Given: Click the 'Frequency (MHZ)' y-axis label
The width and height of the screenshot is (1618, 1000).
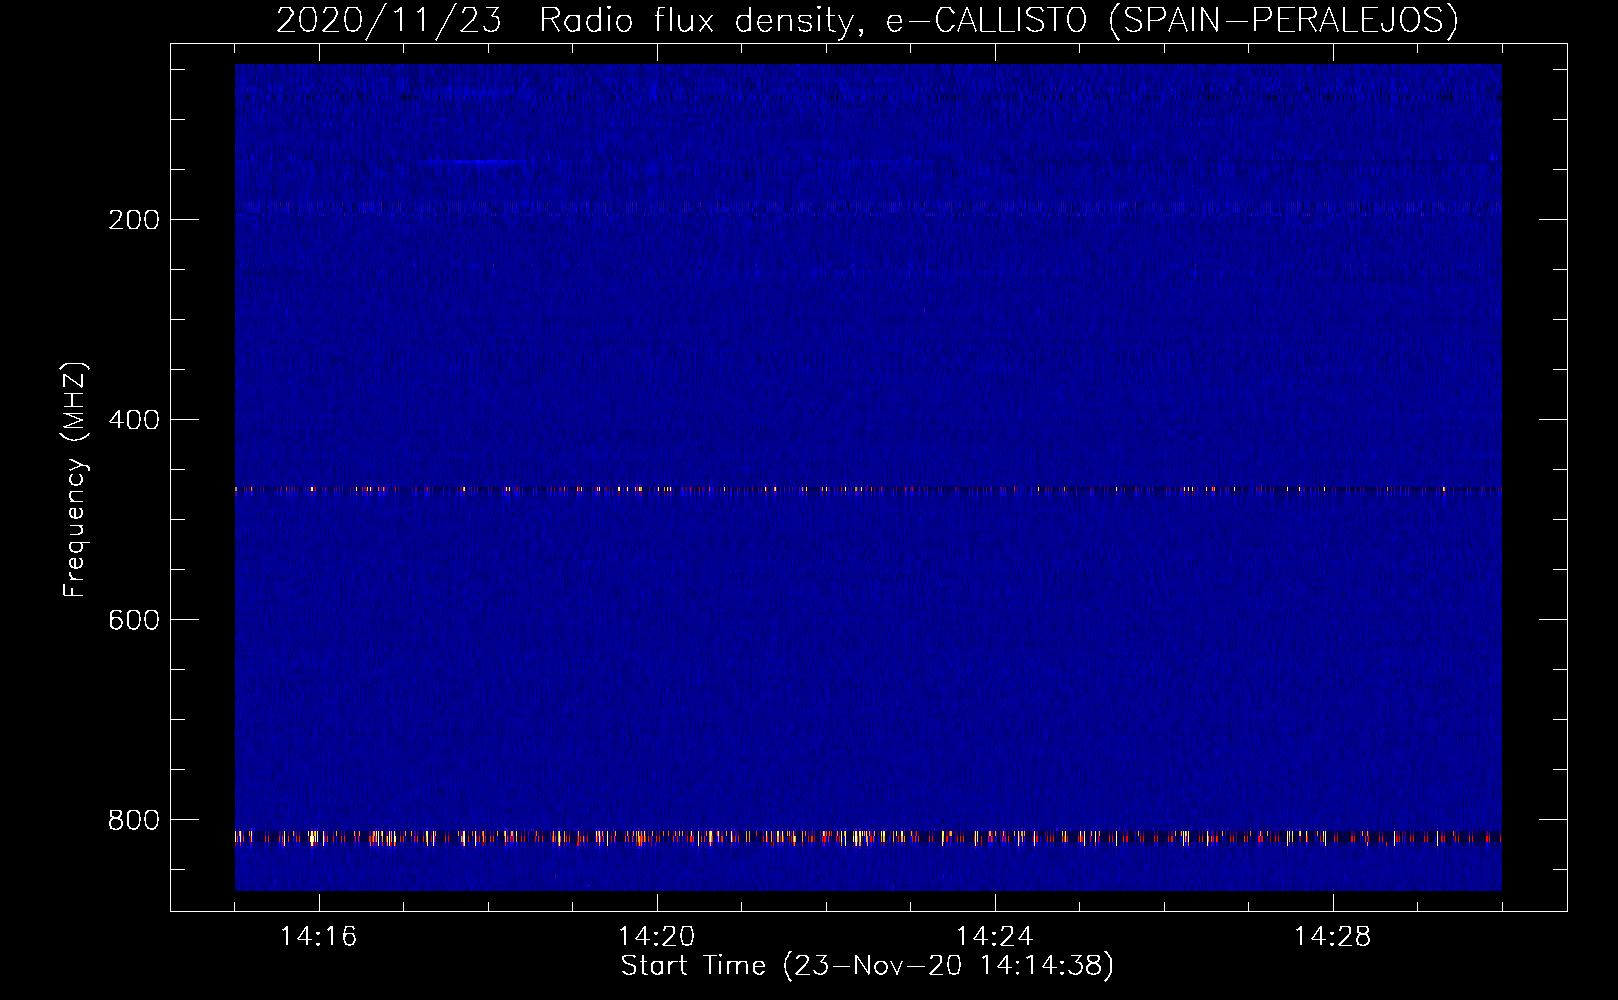Looking at the screenshot, I should [75, 480].
